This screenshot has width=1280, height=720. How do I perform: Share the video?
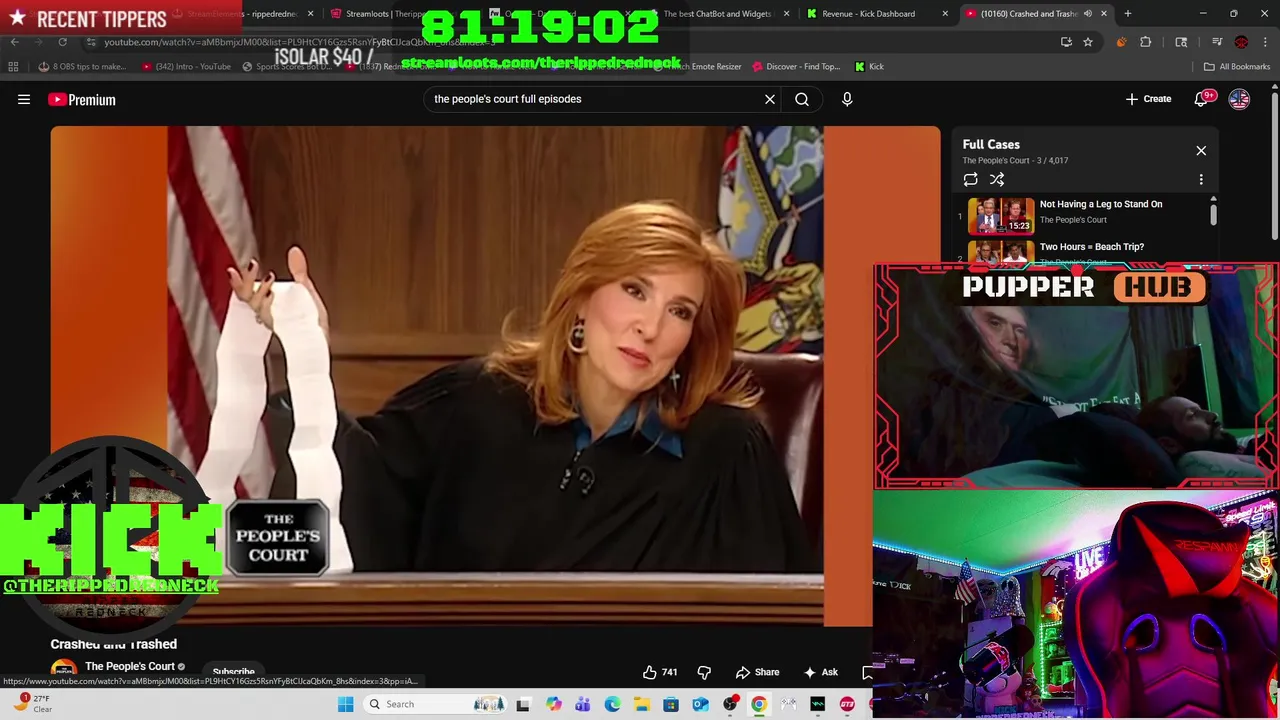click(x=757, y=672)
